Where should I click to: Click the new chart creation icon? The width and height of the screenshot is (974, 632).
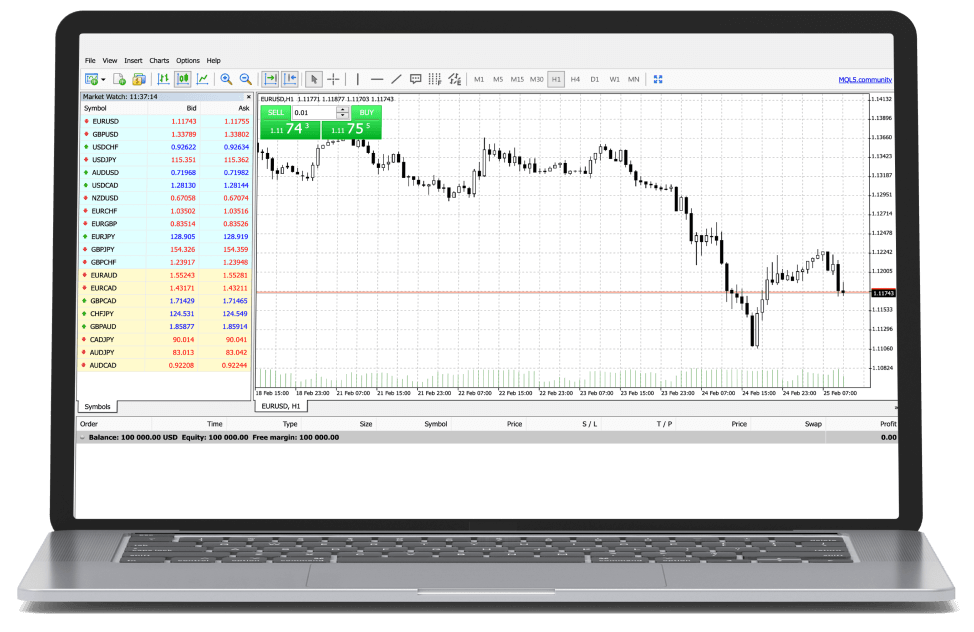point(91,80)
